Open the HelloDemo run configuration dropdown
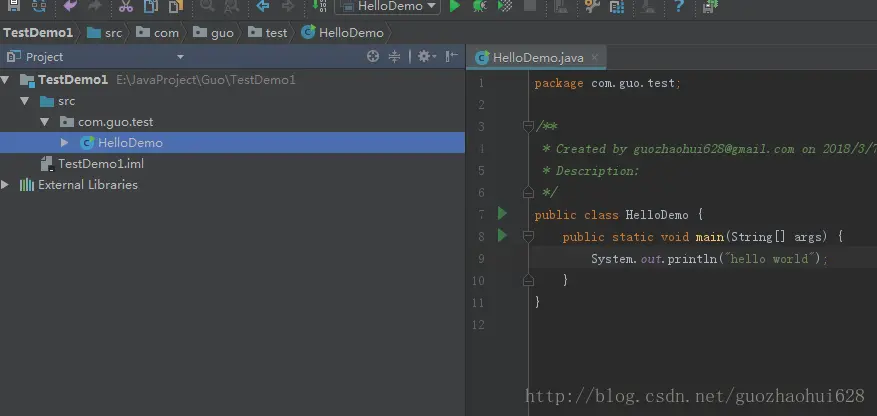Screen dimensions: 877x416 [387, 6]
